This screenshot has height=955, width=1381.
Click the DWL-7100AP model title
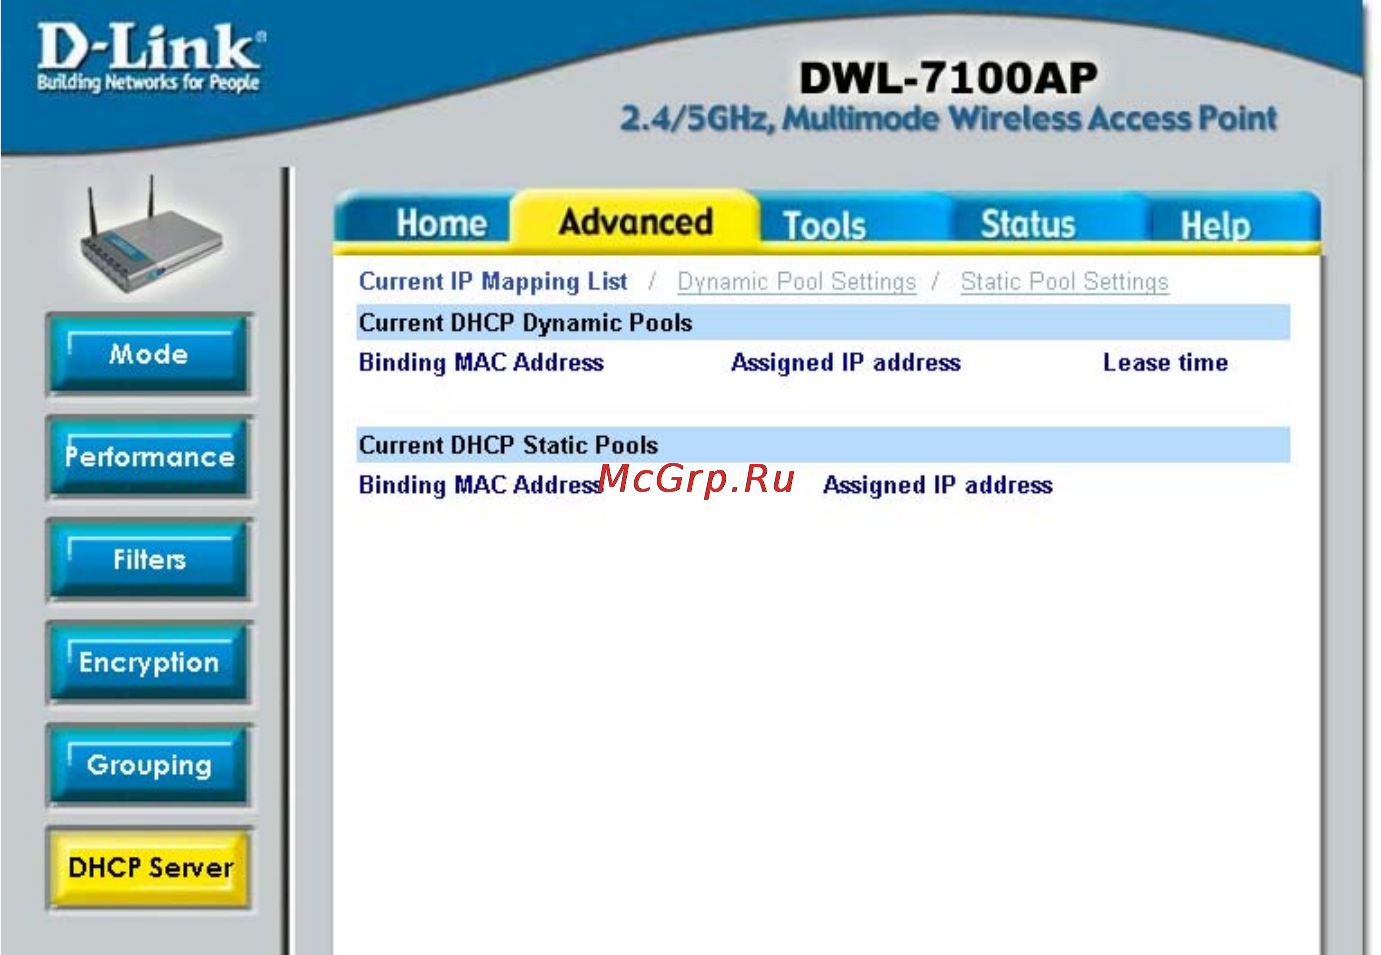pos(948,78)
